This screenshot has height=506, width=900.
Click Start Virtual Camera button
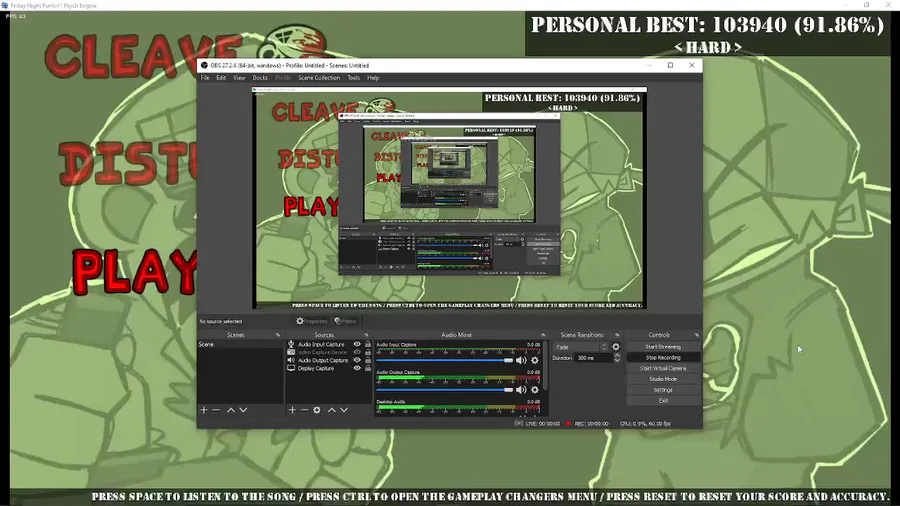pos(663,368)
